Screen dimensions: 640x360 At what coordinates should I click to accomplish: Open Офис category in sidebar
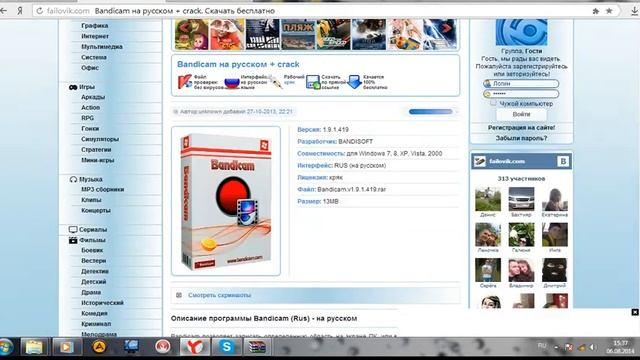pos(90,68)
